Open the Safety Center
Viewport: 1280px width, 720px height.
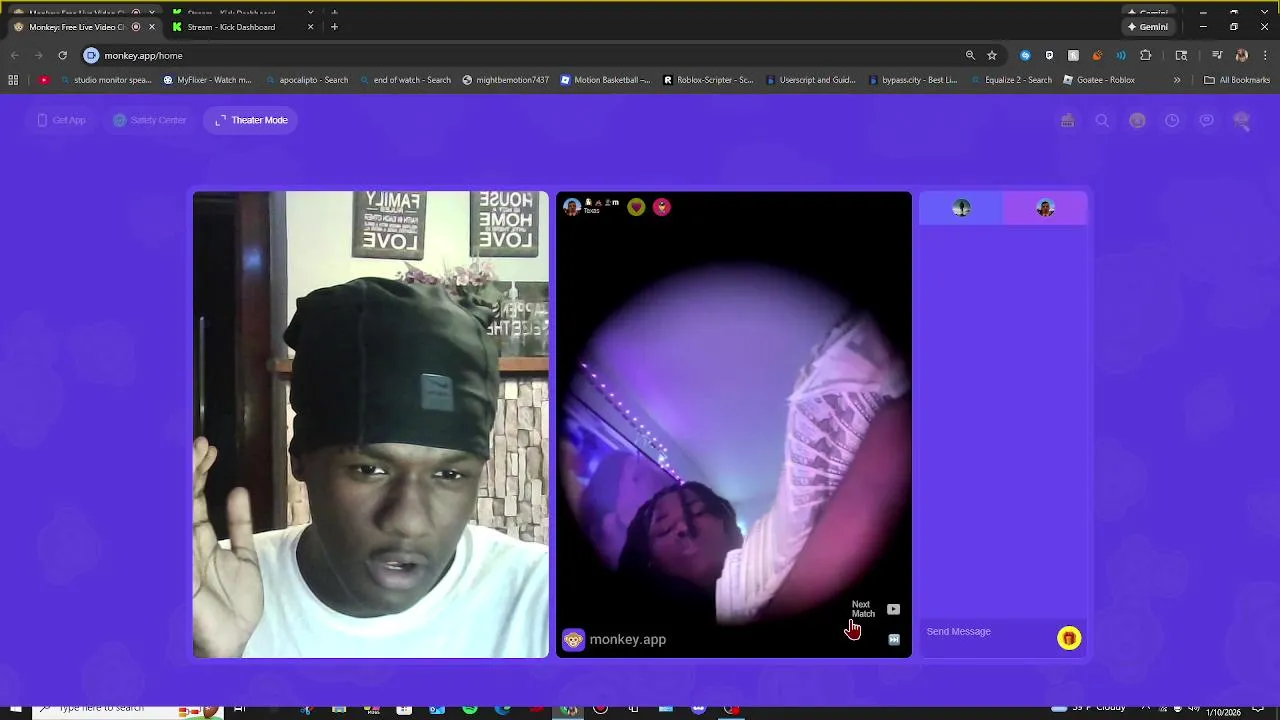pos(150,120)
